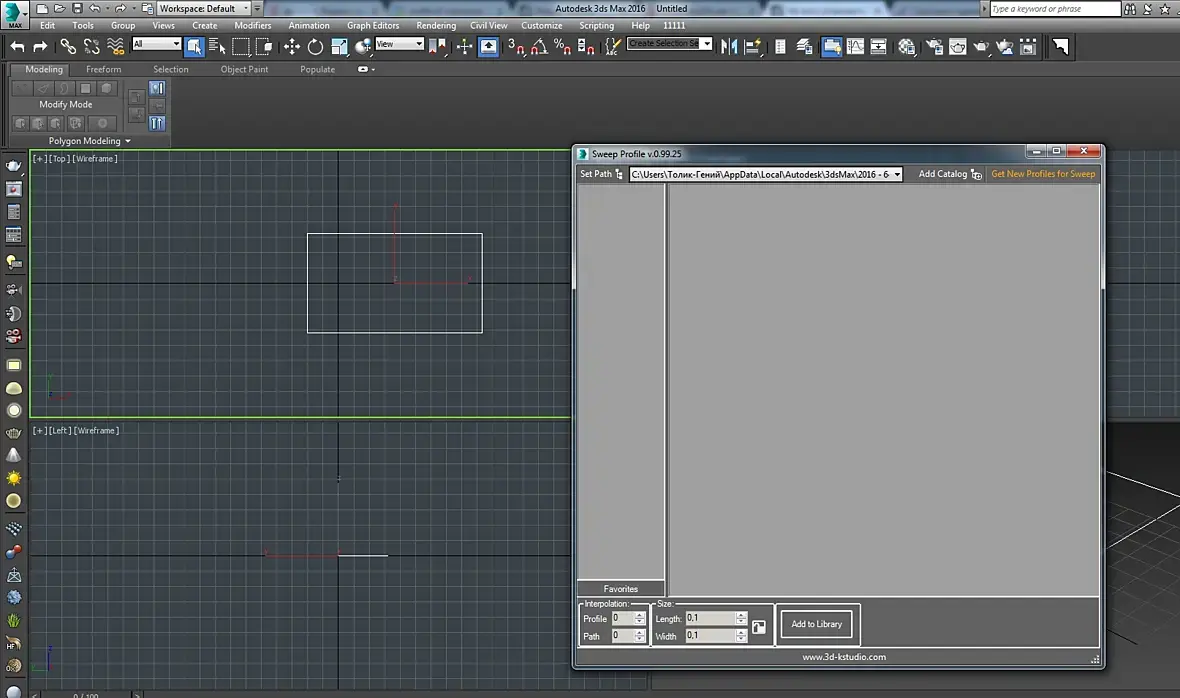Open Select by Name list icon
The image size is (1180, 698).
(x=217, y=46)
